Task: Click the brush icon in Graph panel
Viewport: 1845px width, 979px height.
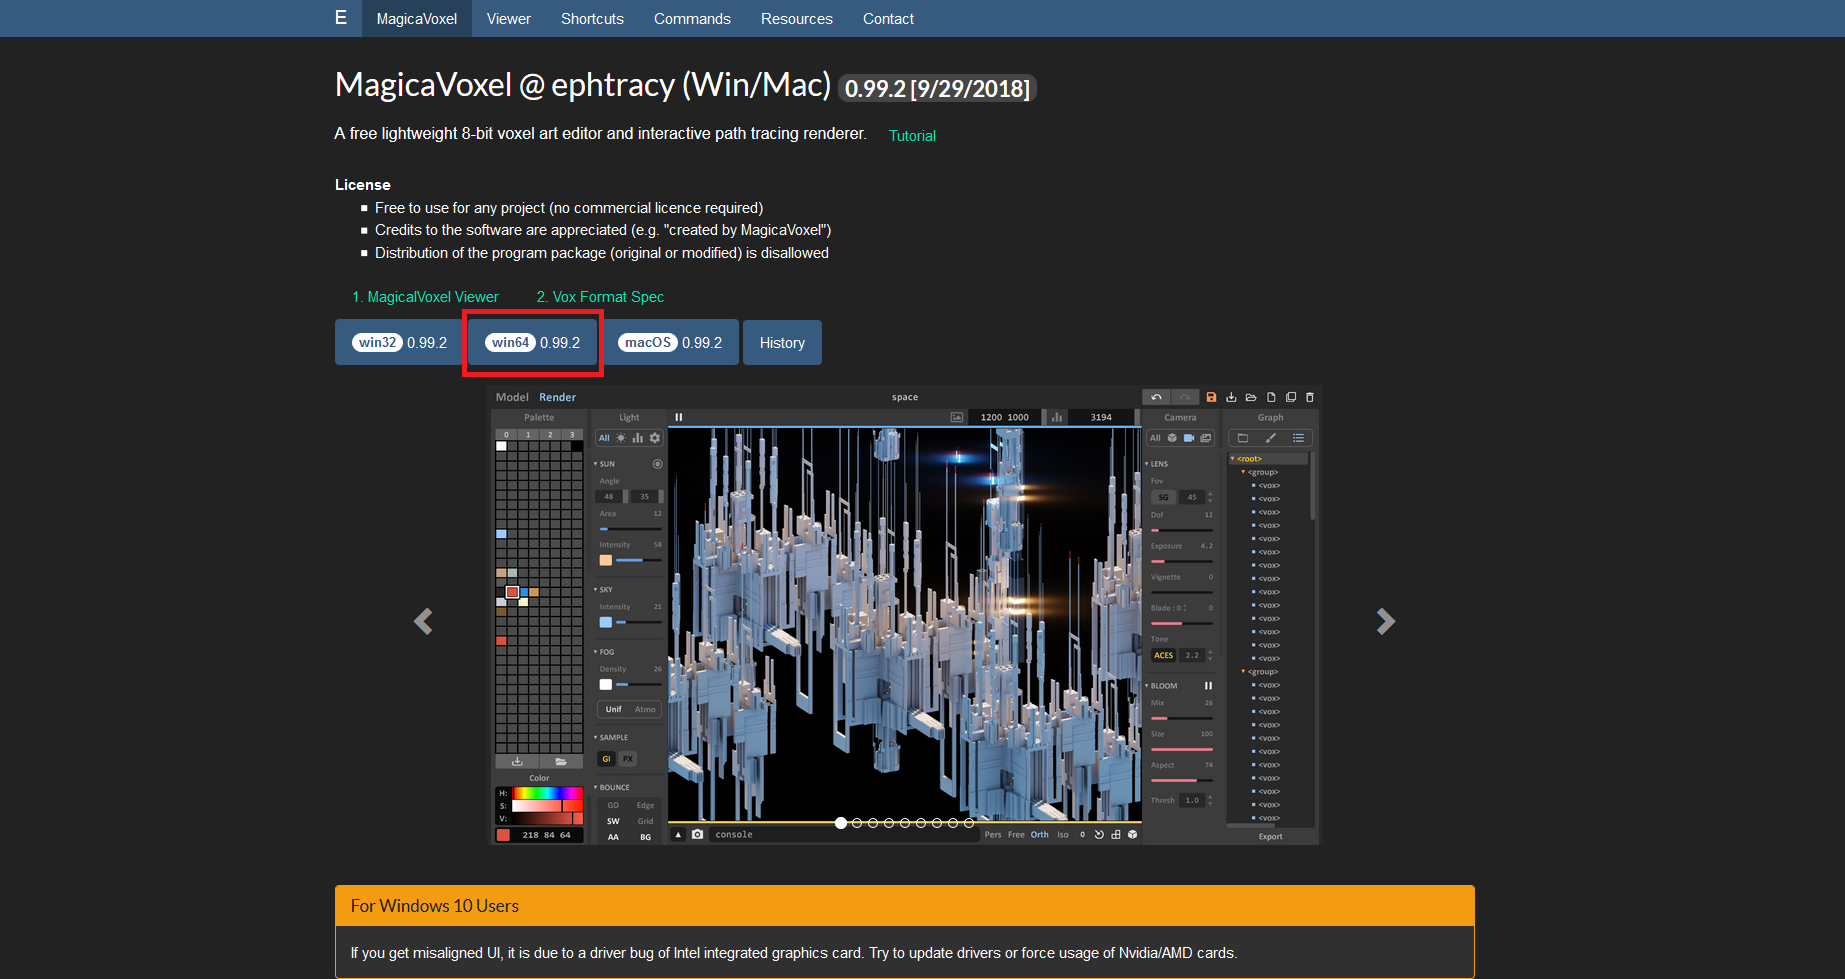Action: pyautogui.click(x=1271, y=438)
